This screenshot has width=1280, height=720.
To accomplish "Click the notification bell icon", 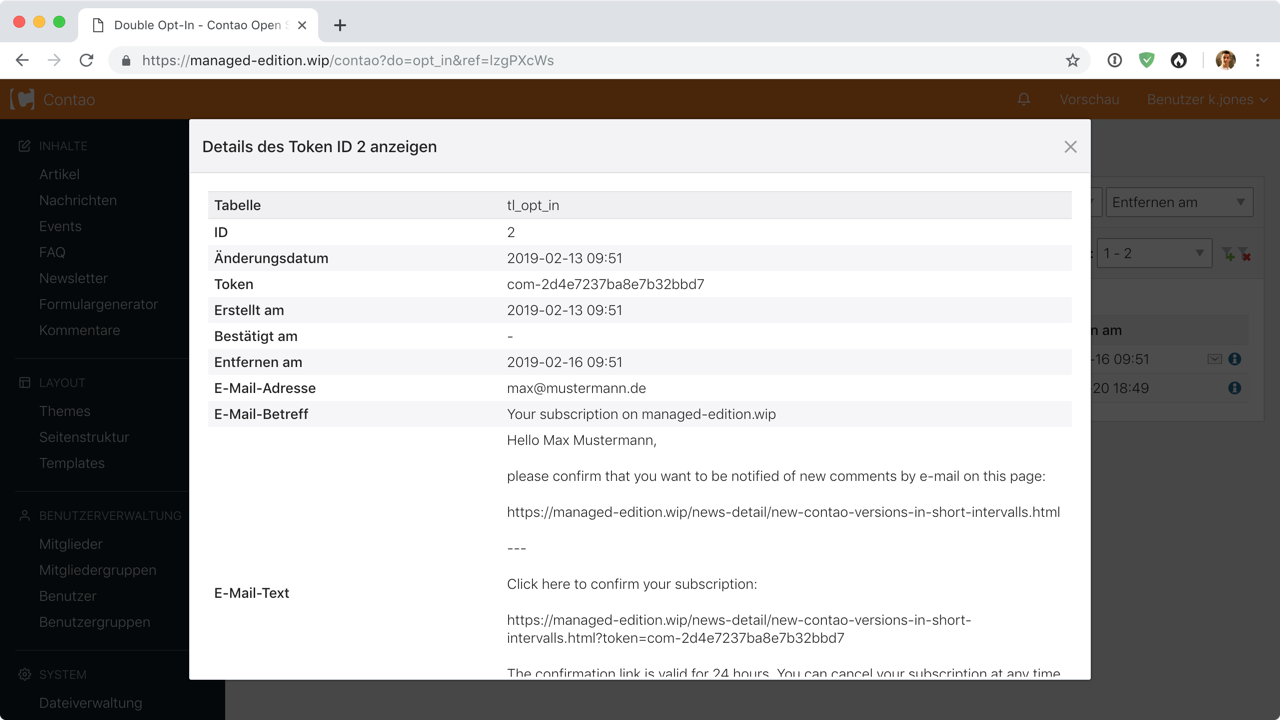I will 1024,100.
